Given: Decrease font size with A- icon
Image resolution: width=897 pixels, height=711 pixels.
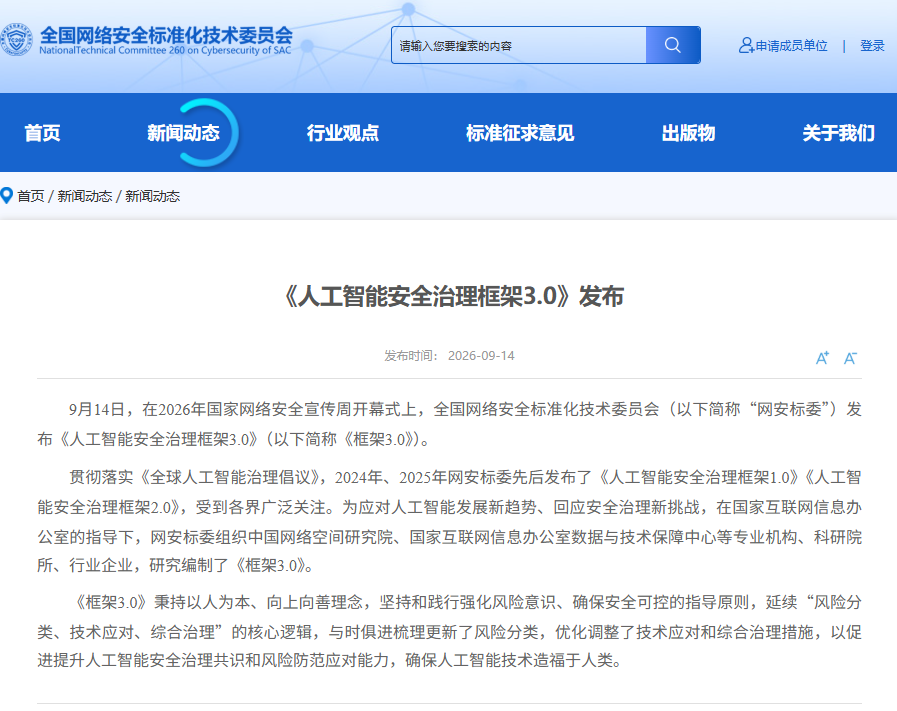Looking at the screenshot, I should (x=850, y=358).
